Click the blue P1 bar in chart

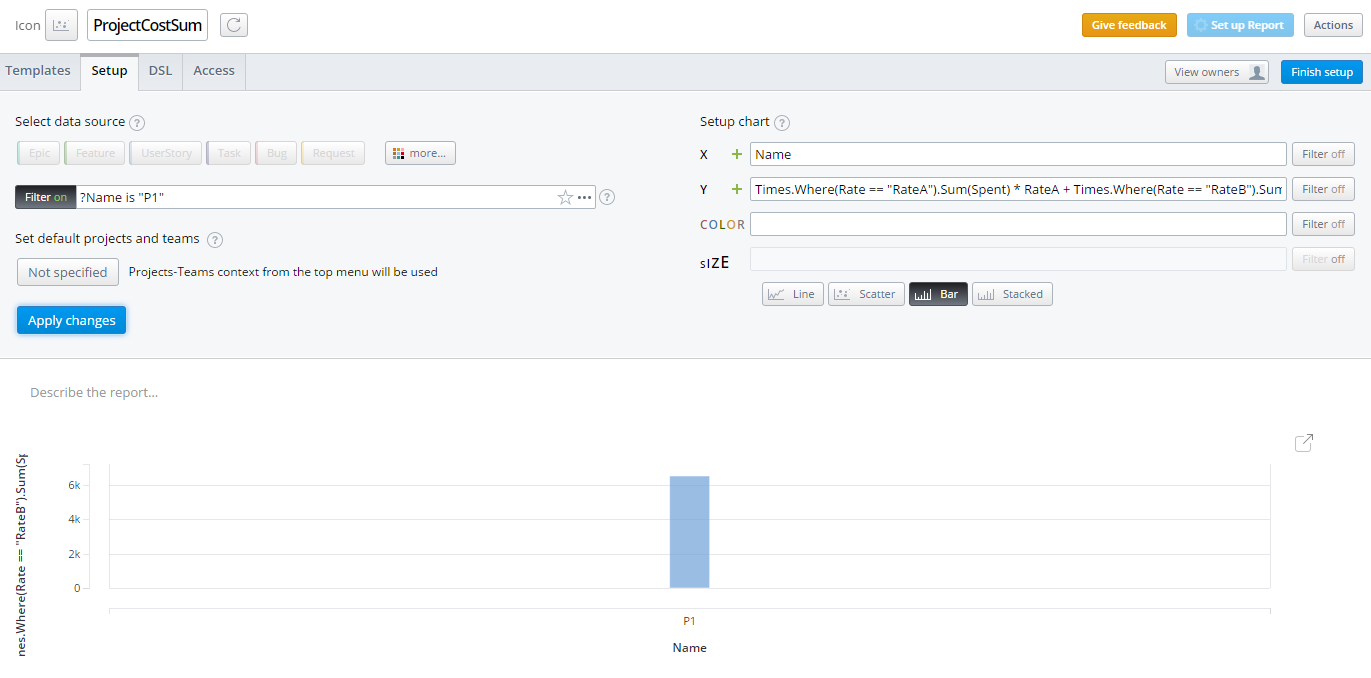coord(689,532)
